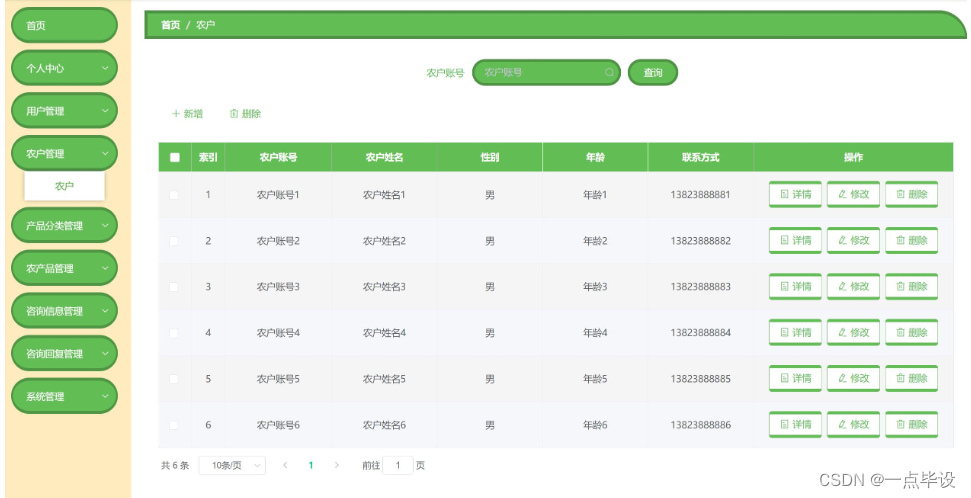Viewport: 971px width, 498px height.
Task: Expand the 咨询回复管理 sidebar menu
Action: 64,354
